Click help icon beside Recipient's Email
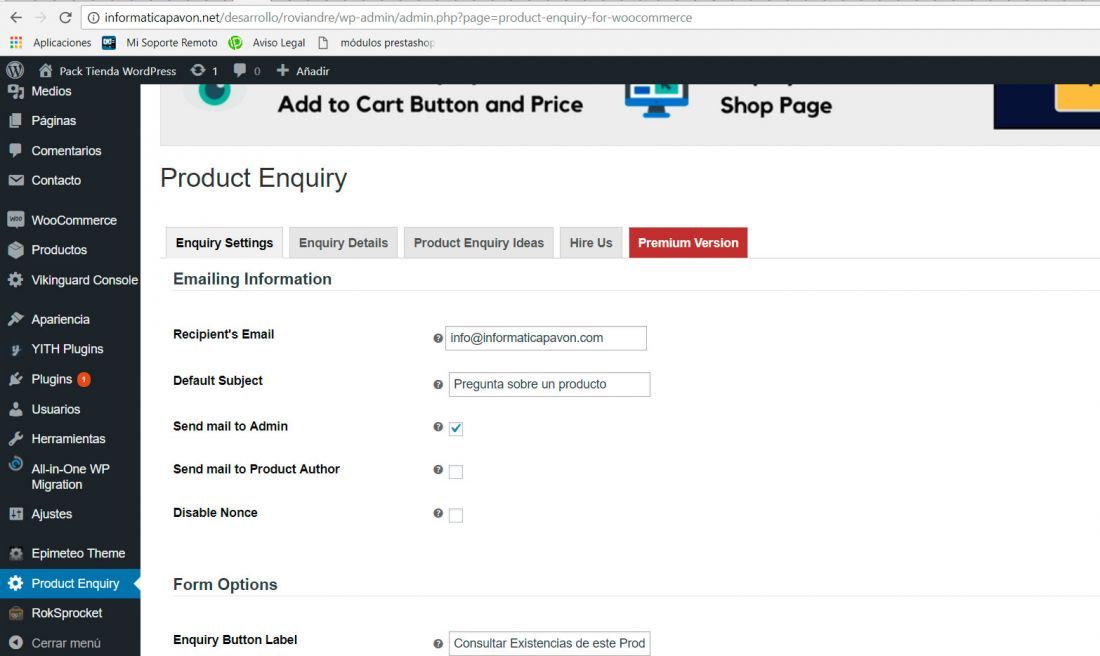 [x=438, y=338]
